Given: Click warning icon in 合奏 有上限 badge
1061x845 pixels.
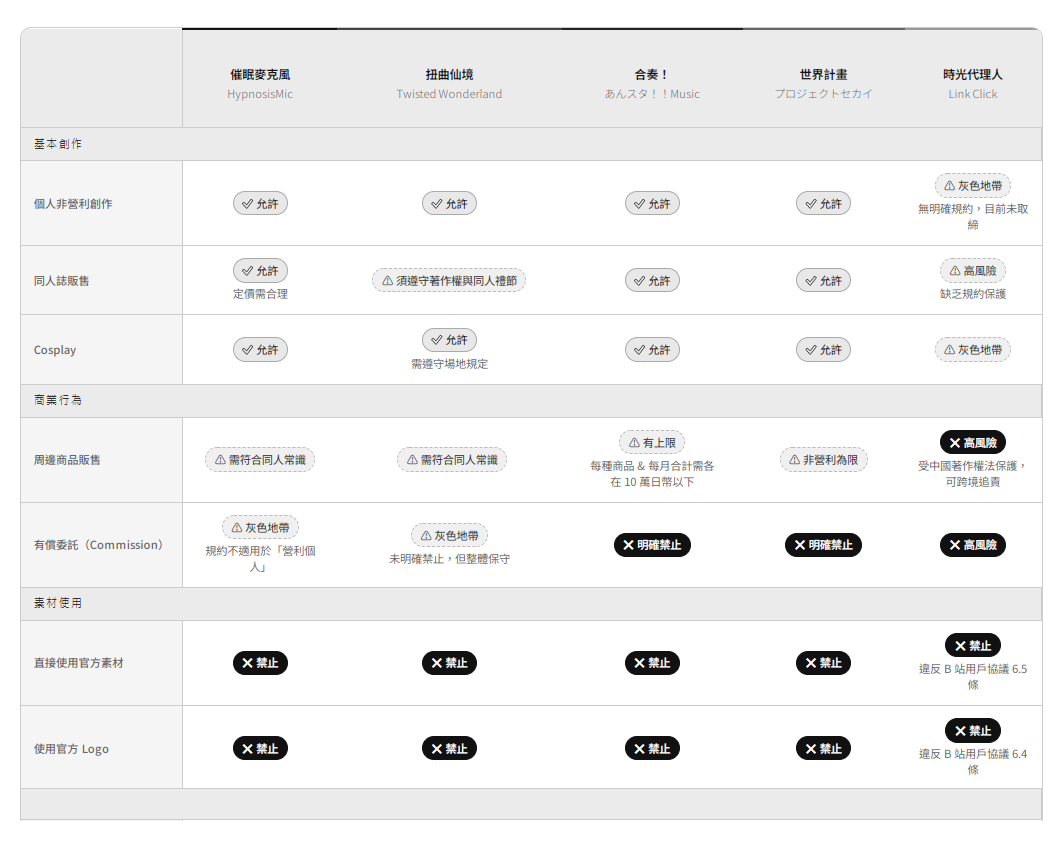Looking at the screenshot, I should tap(634, 442).
